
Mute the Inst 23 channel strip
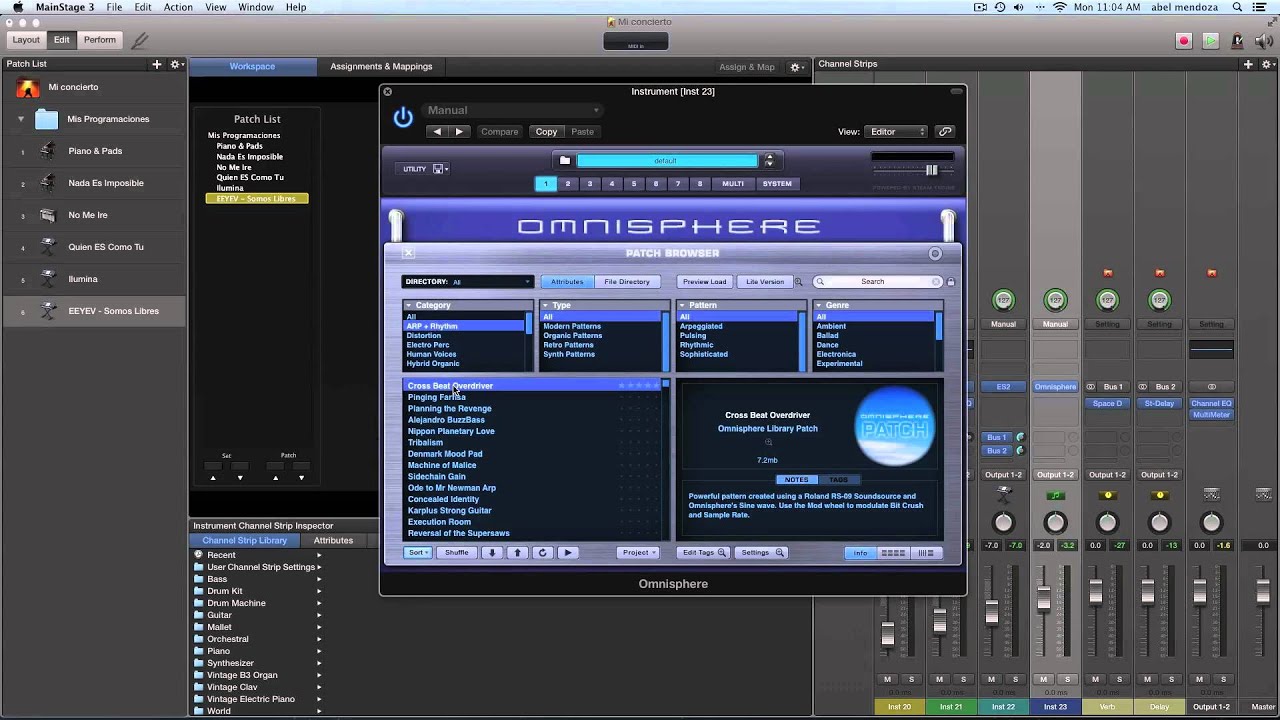pyautogui.click(x=1043, y=680)
